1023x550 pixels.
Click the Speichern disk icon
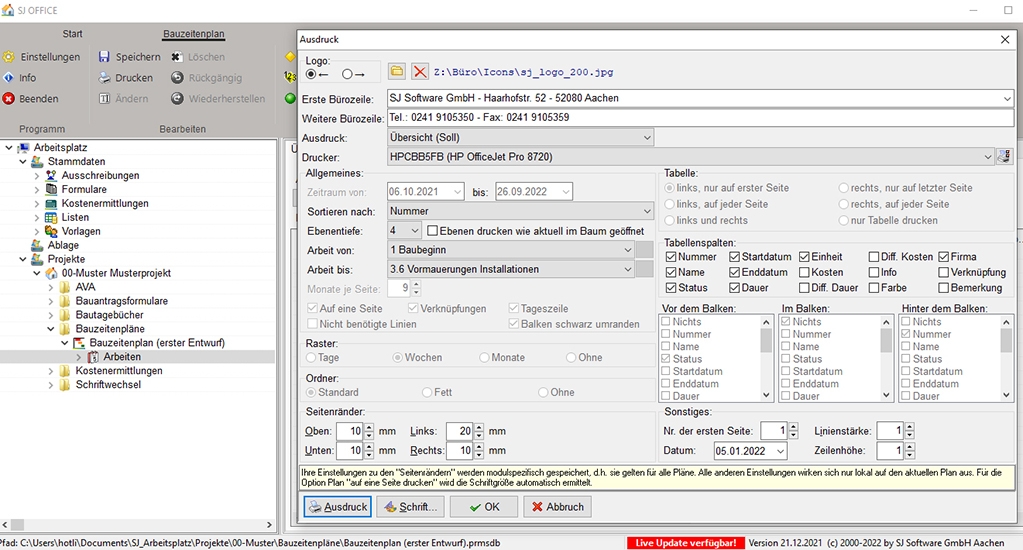click(x=104, y=57)
